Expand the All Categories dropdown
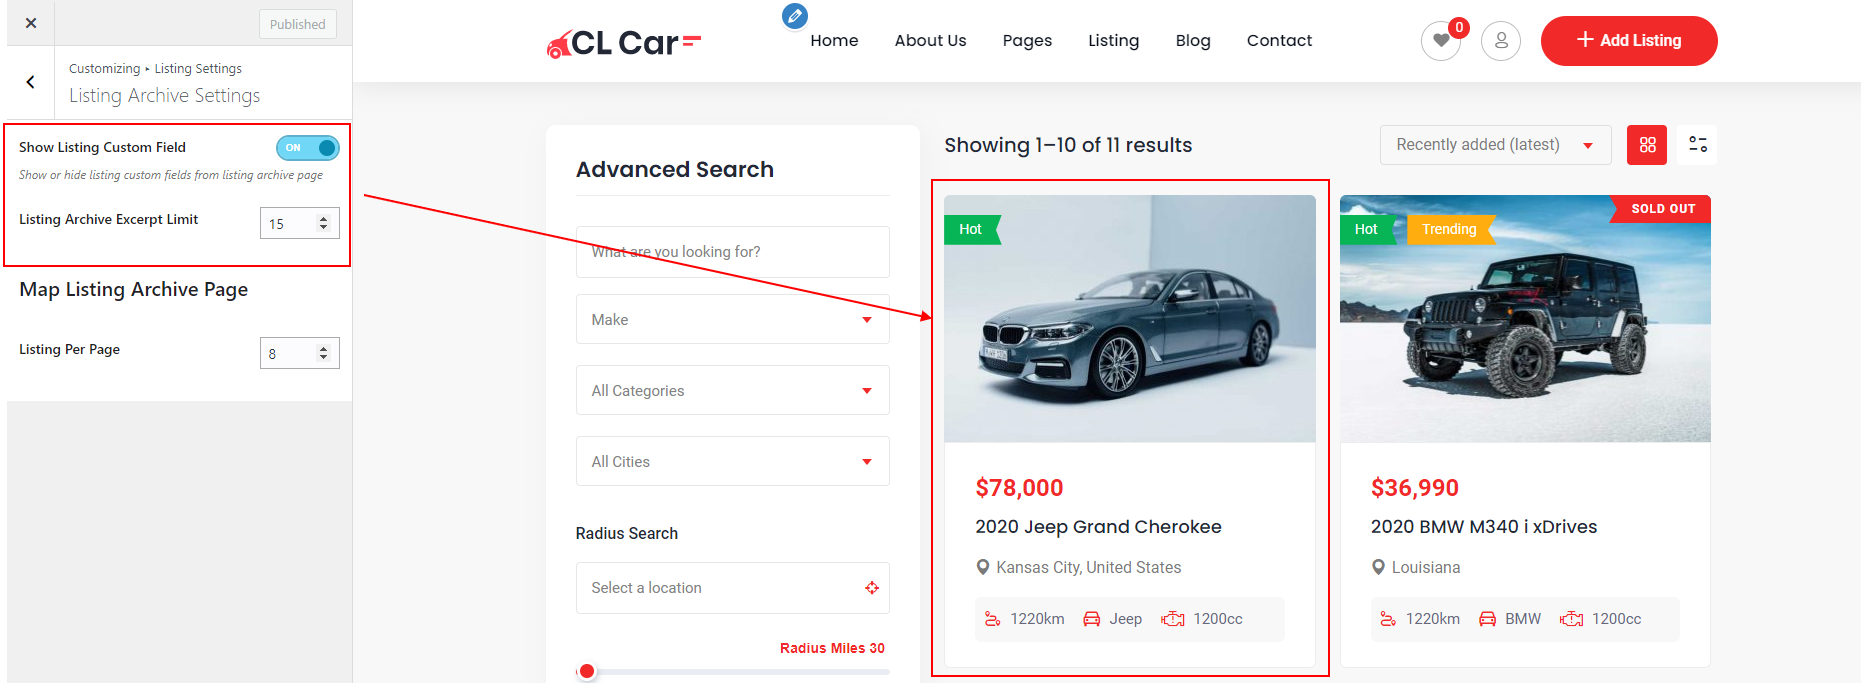 click(732, 390)
